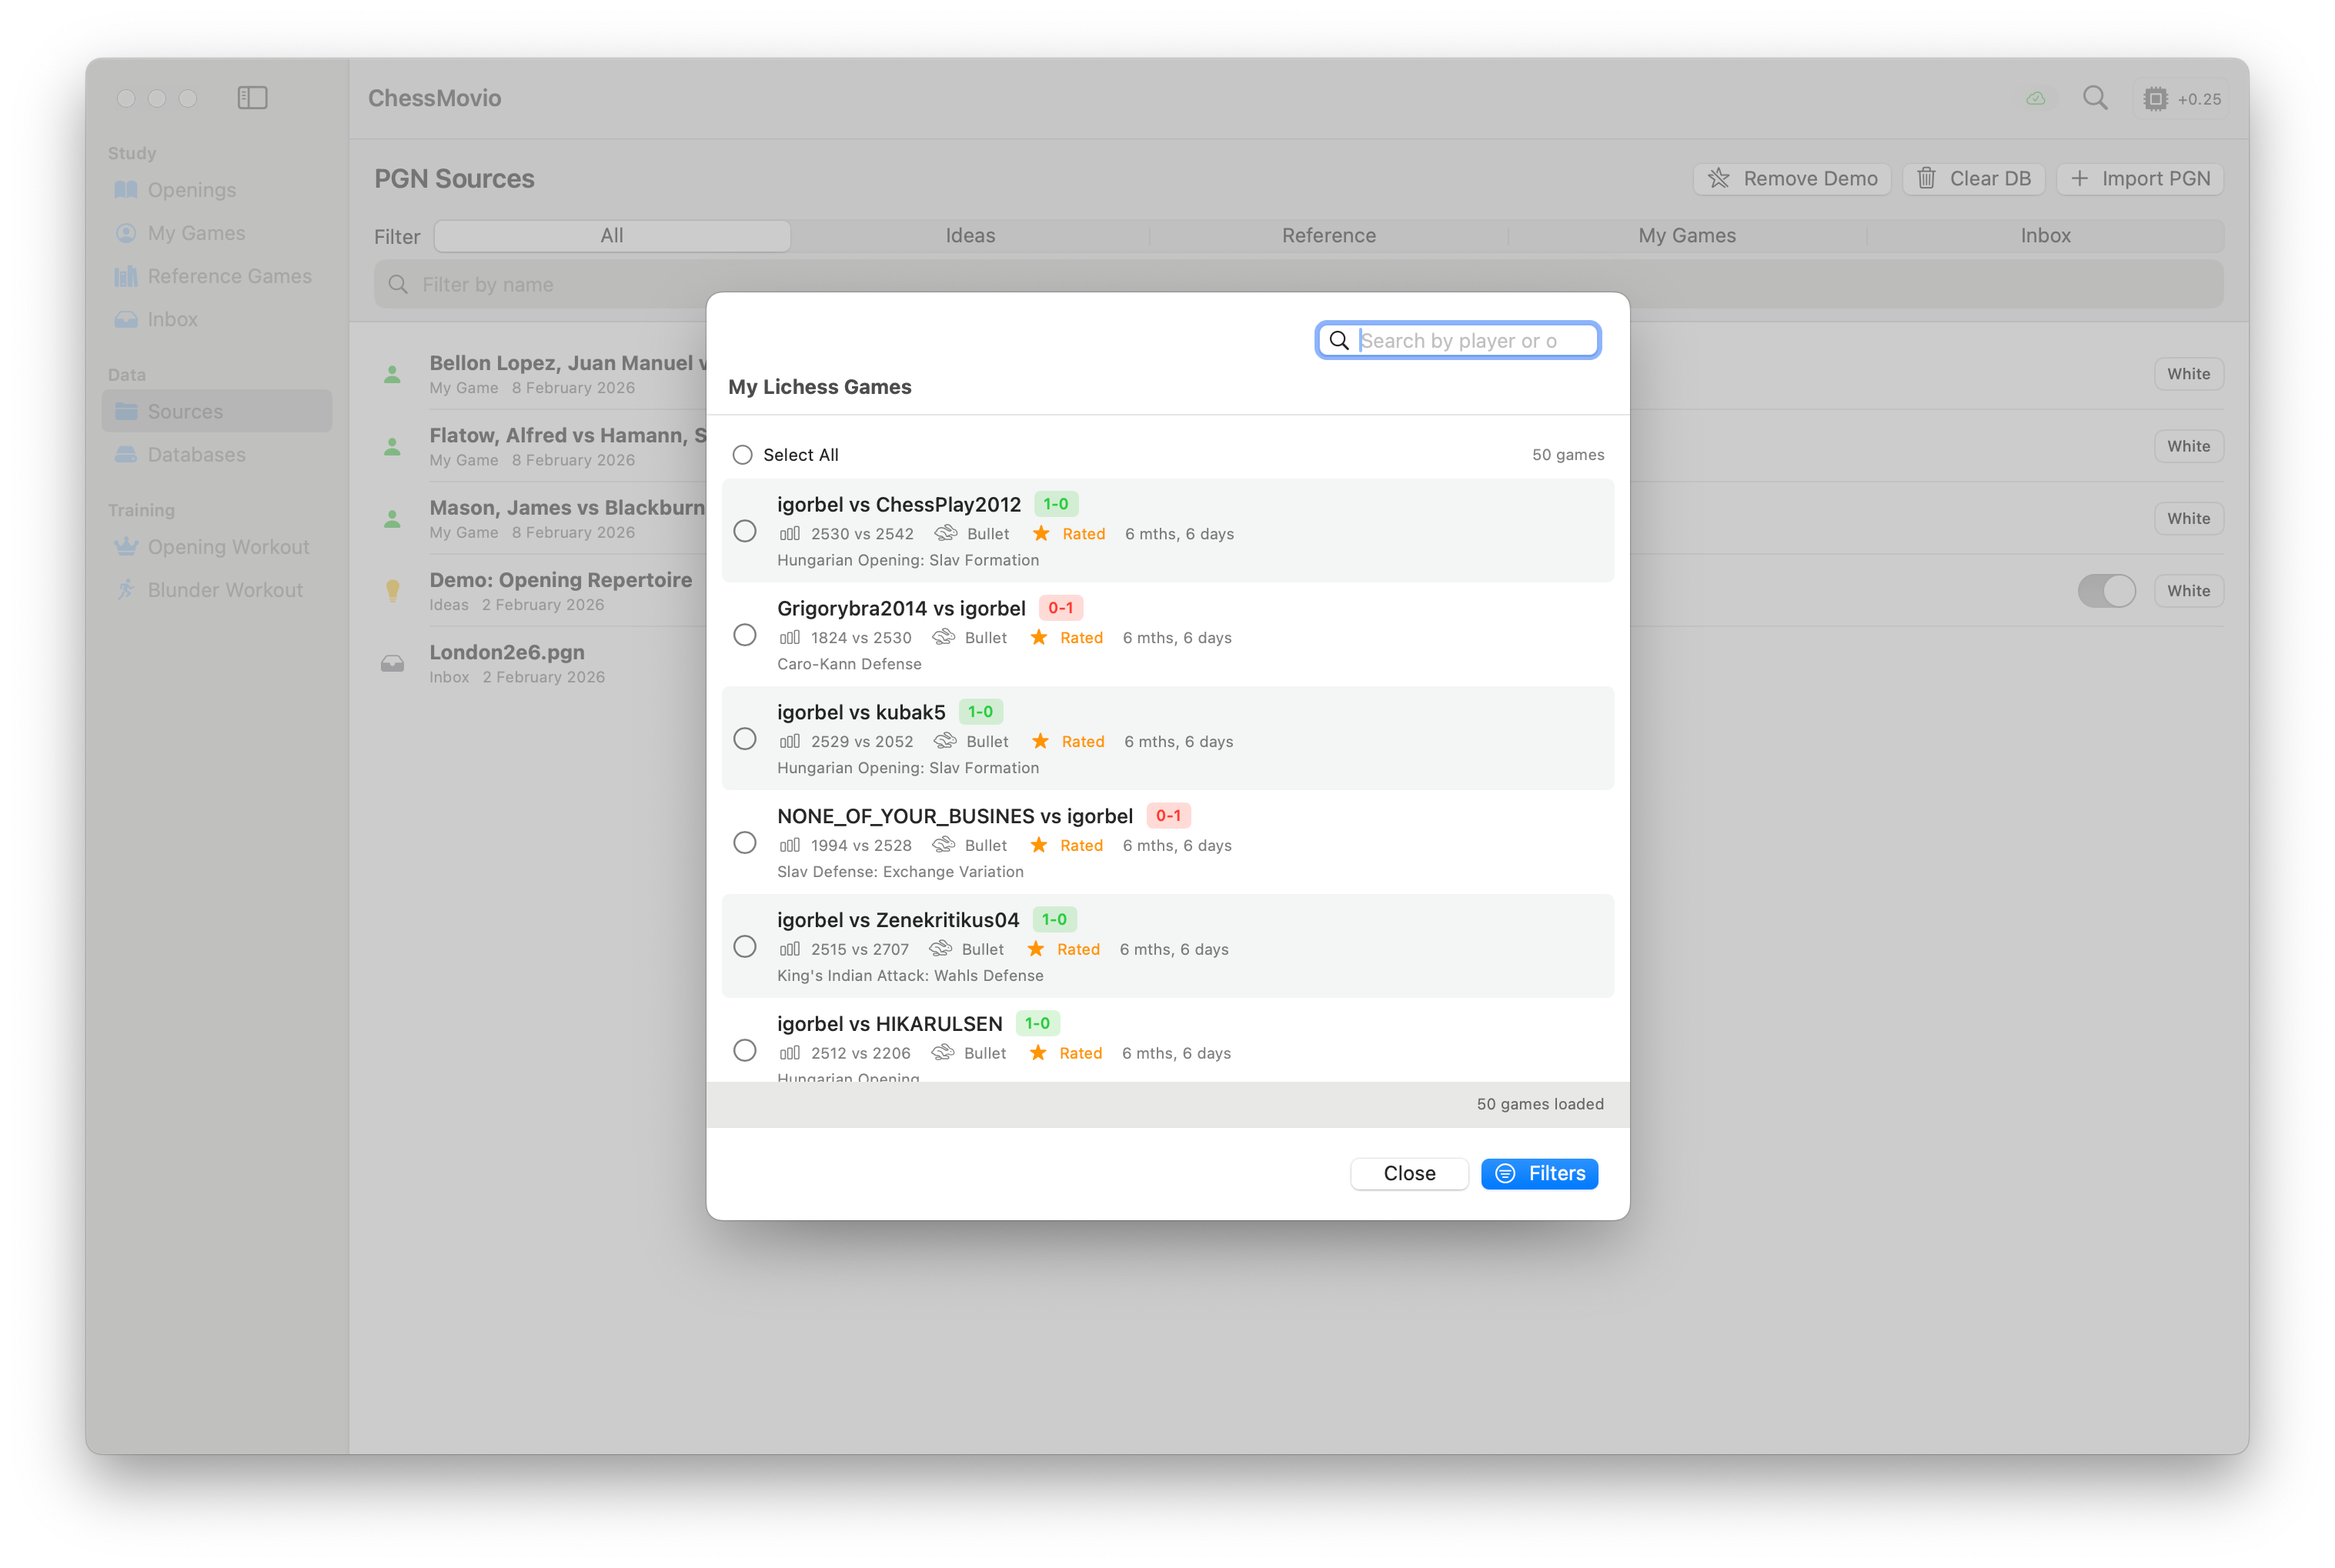Open Openings in the Study sidebar
The image size is (2335, 1568).
pyautogui.click(x=191, y=190)
